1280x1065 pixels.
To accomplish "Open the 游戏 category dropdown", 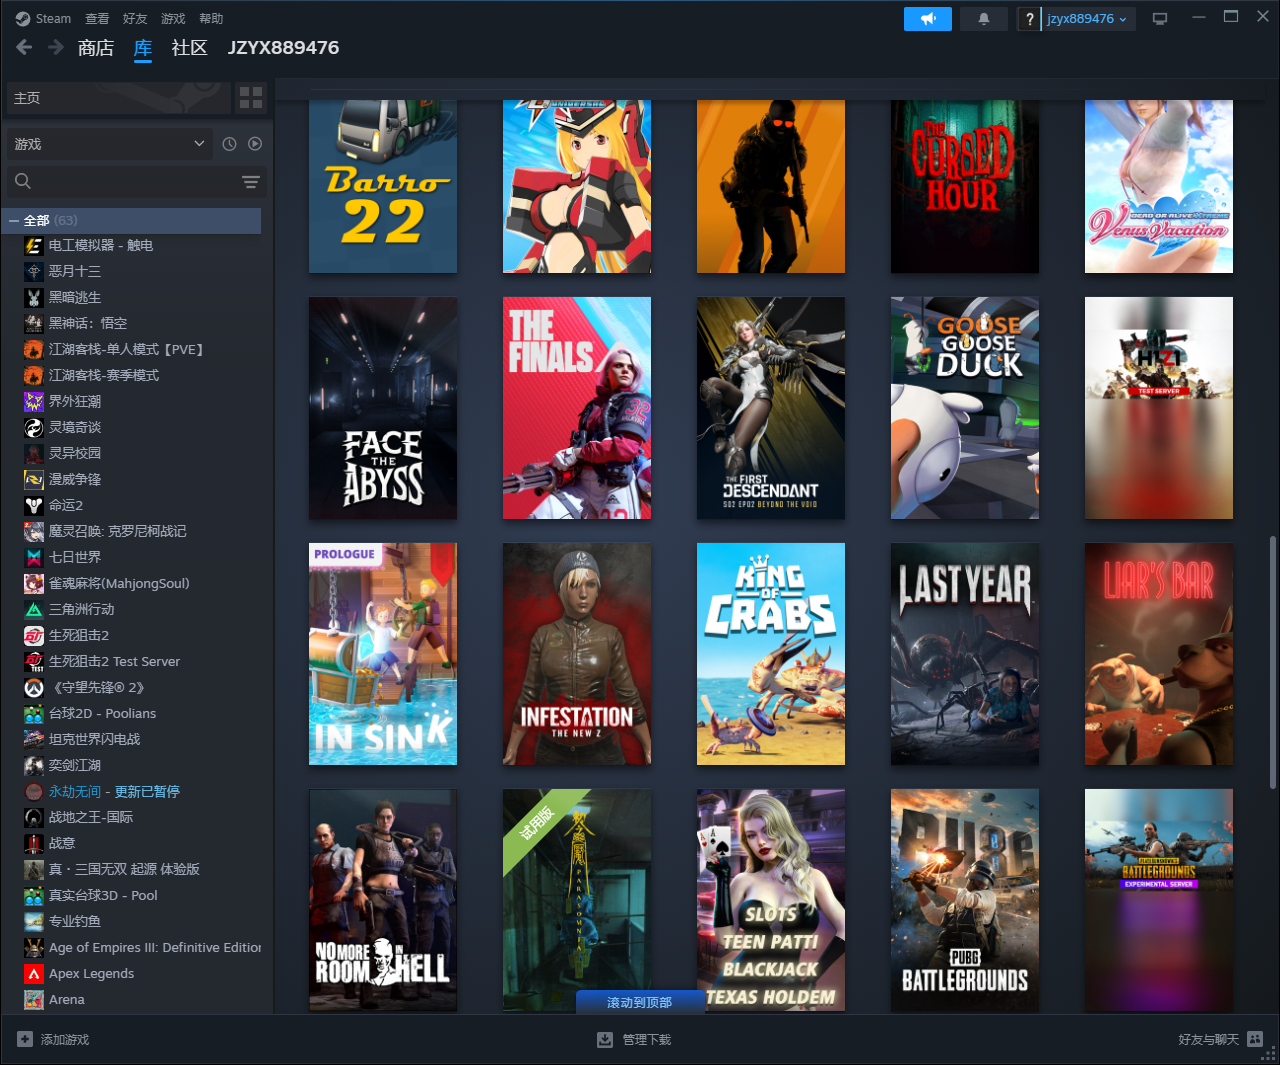I will point(110,144).
